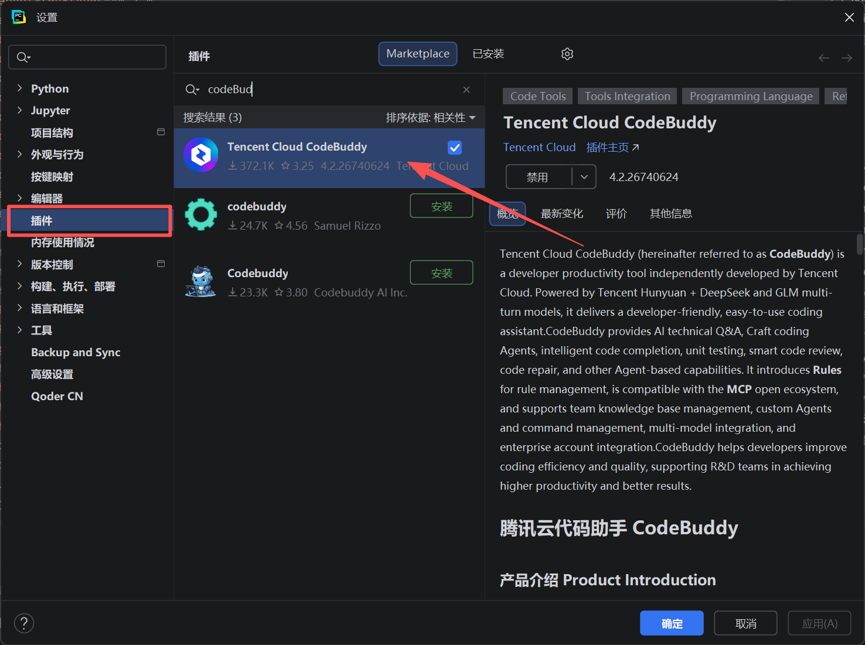Expand the Jupyter settings node
865x645 pixels.
tap(19, 110)
